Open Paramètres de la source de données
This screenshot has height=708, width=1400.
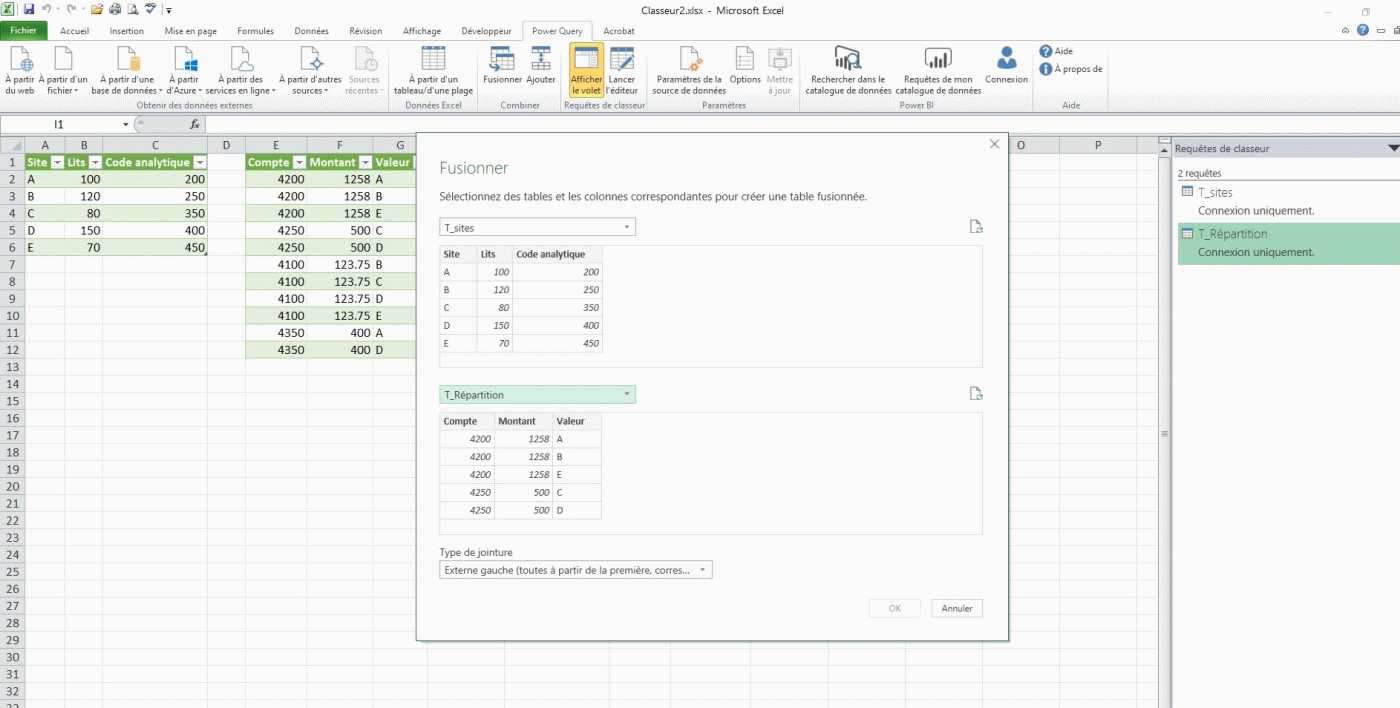tap(688, 69)
